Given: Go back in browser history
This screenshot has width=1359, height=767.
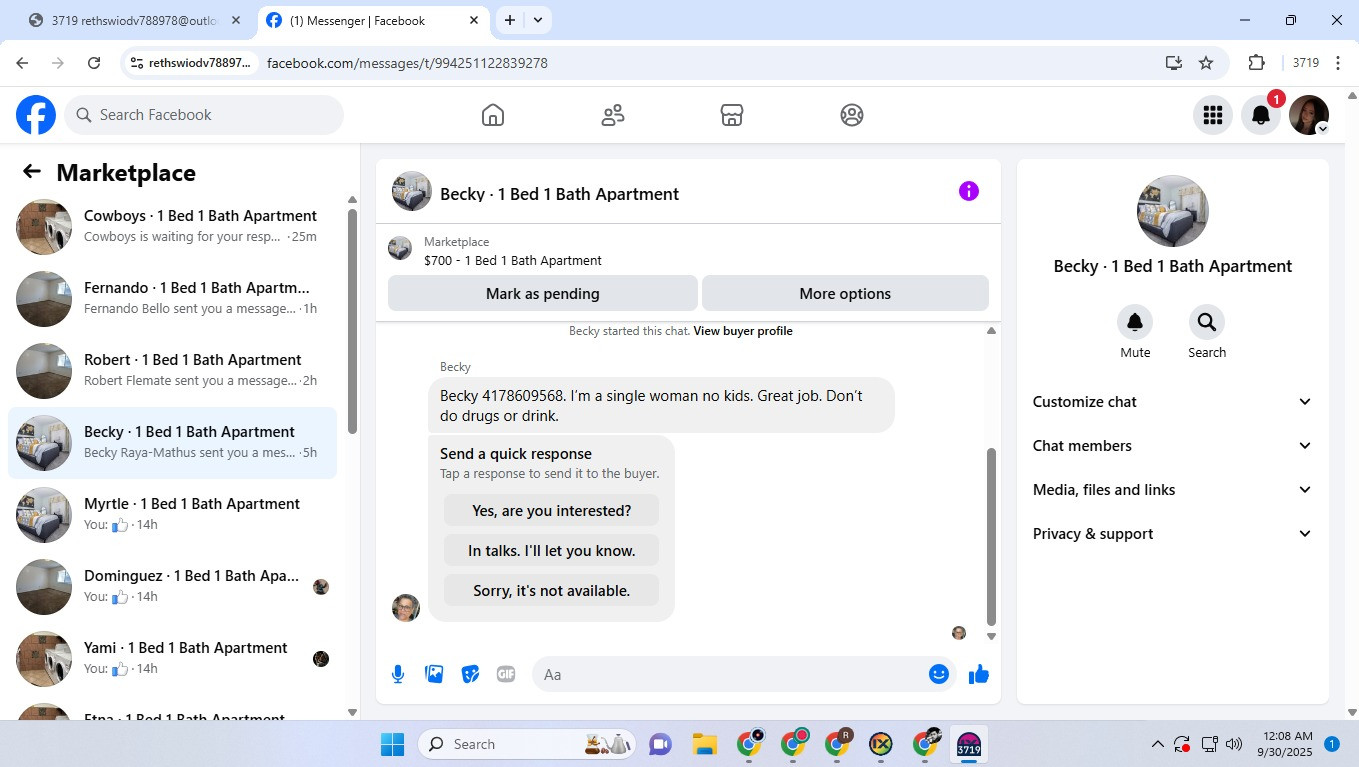Looking at the screenshot, I should click(22, 63).
